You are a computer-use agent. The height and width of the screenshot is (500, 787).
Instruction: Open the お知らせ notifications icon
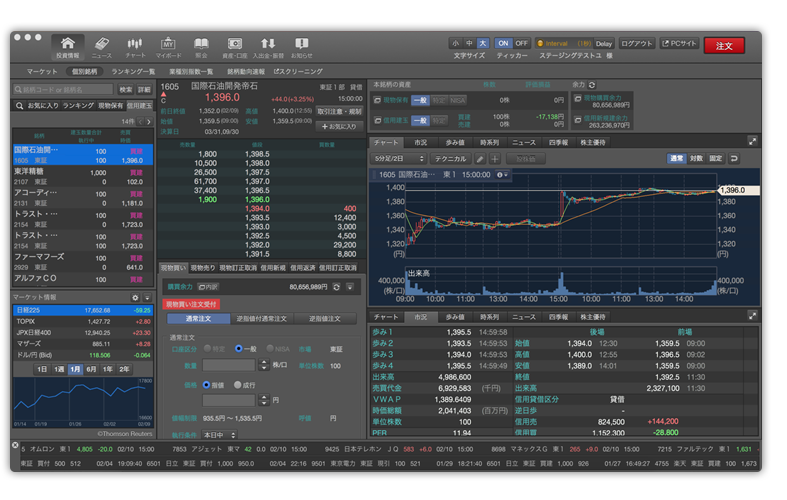(301, 46)
